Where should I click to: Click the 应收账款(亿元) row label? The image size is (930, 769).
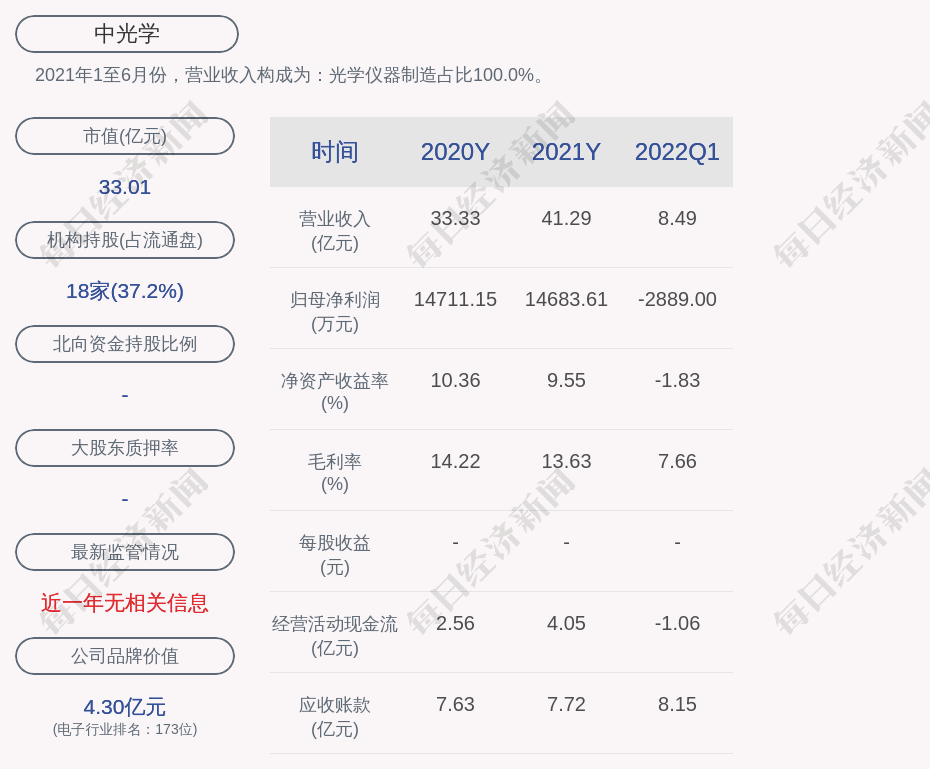click(335, 716)
